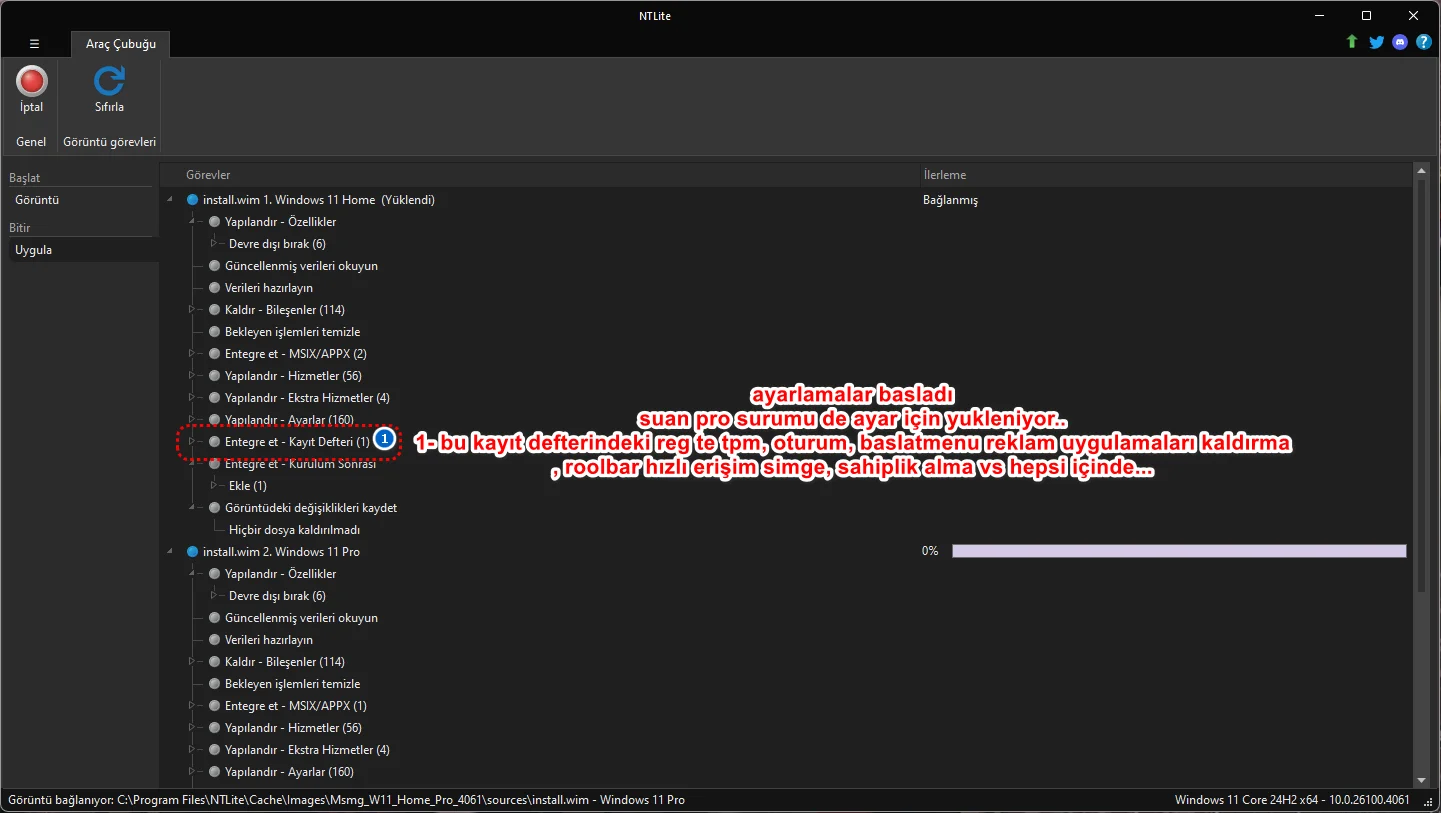The image size is (1441, 813).
Task: Select Güncellenmiş verileri okuyun under Windows 11 Home
Action: pos(301,266)
